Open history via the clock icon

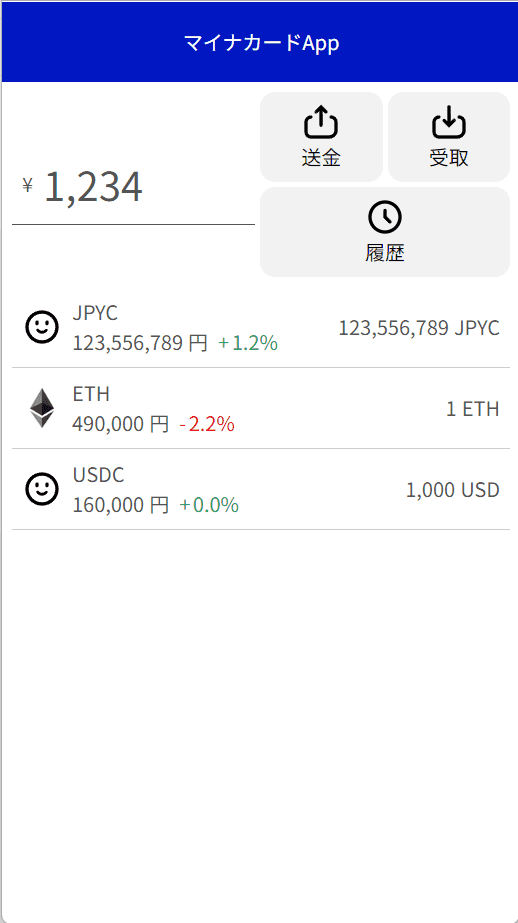coord(385,217)
